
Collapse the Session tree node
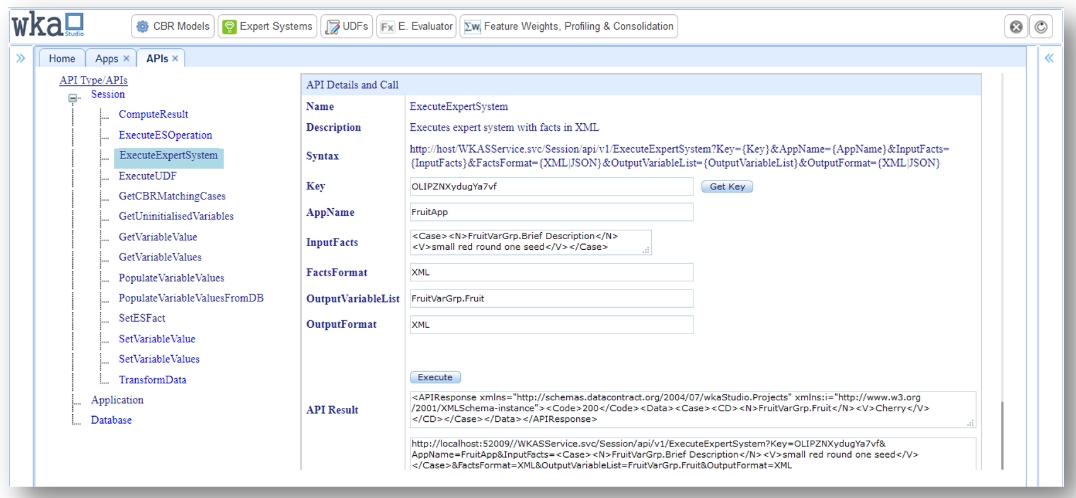pyautogui.click(x=72, y=100)
